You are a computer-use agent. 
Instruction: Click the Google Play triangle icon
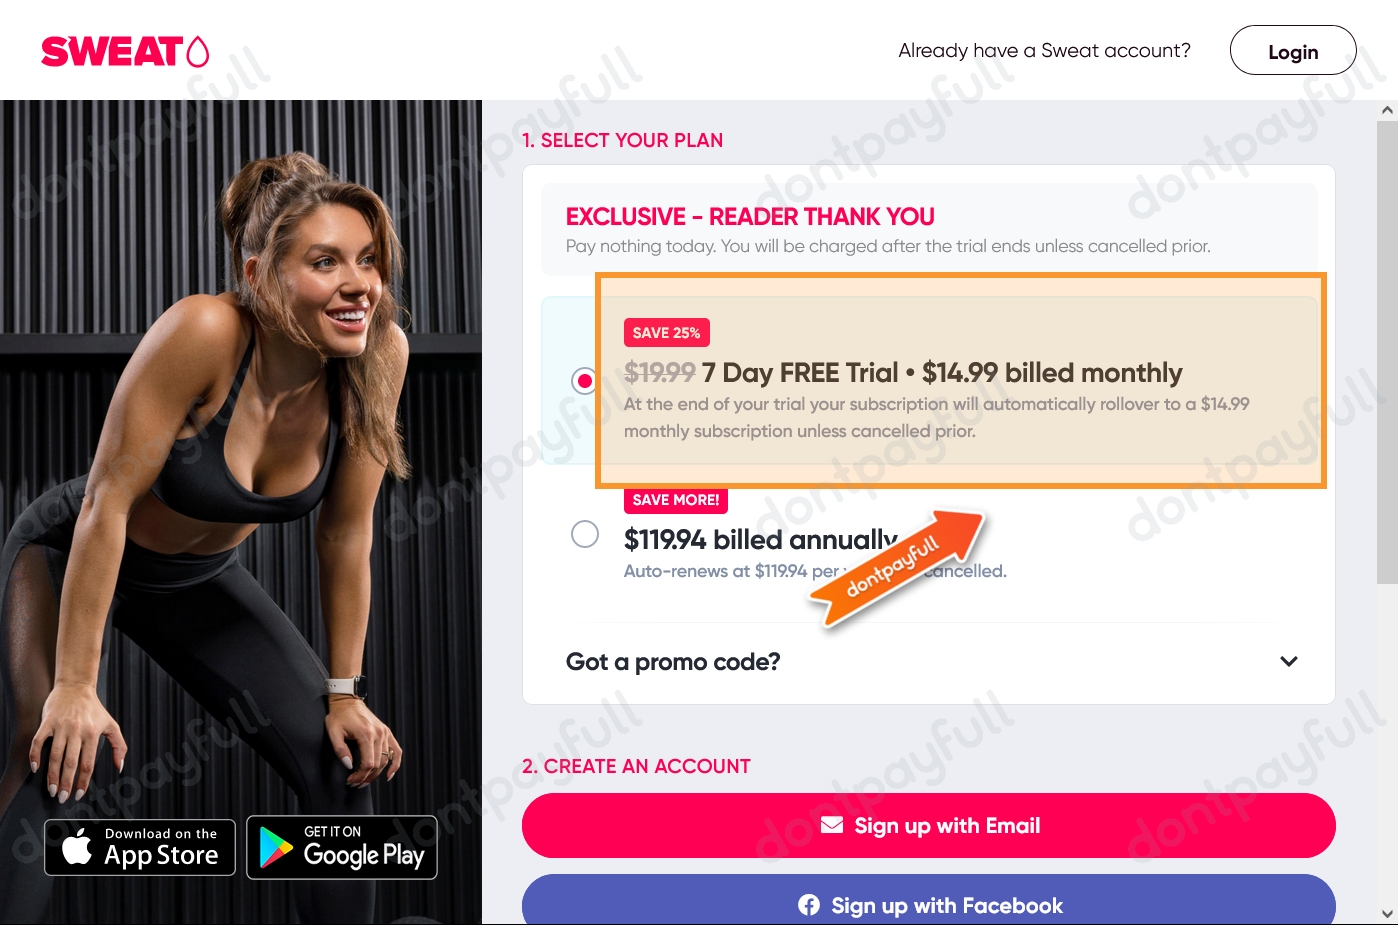pos(276,848)
